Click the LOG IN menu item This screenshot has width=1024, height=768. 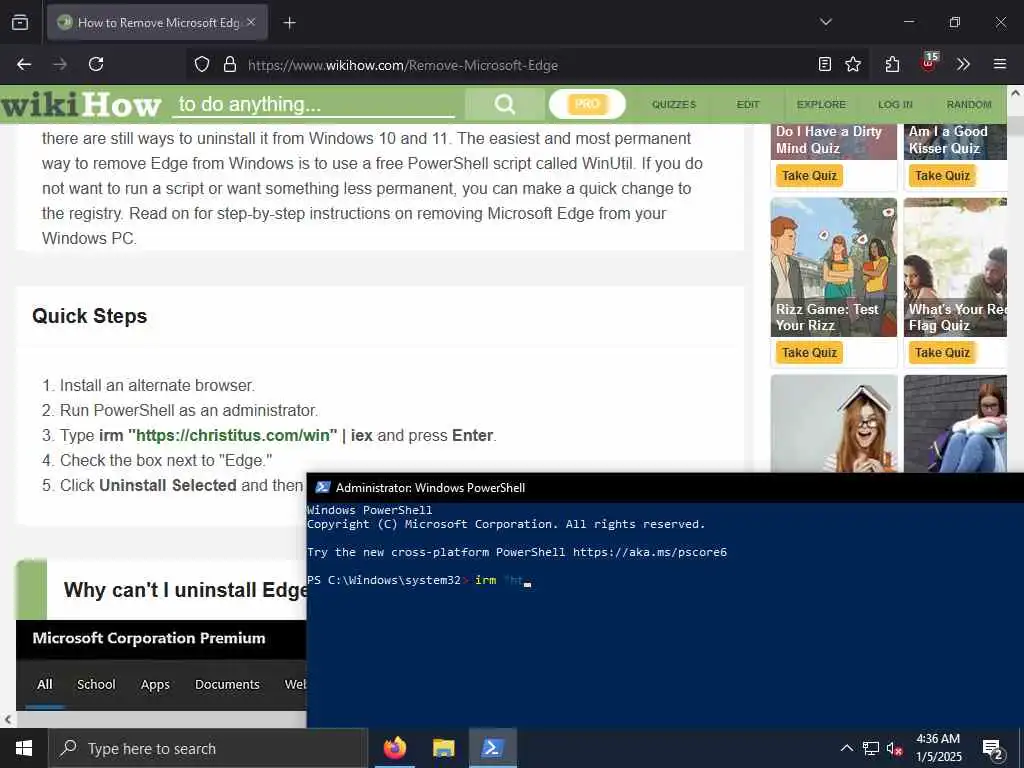(x=895, y=104)
